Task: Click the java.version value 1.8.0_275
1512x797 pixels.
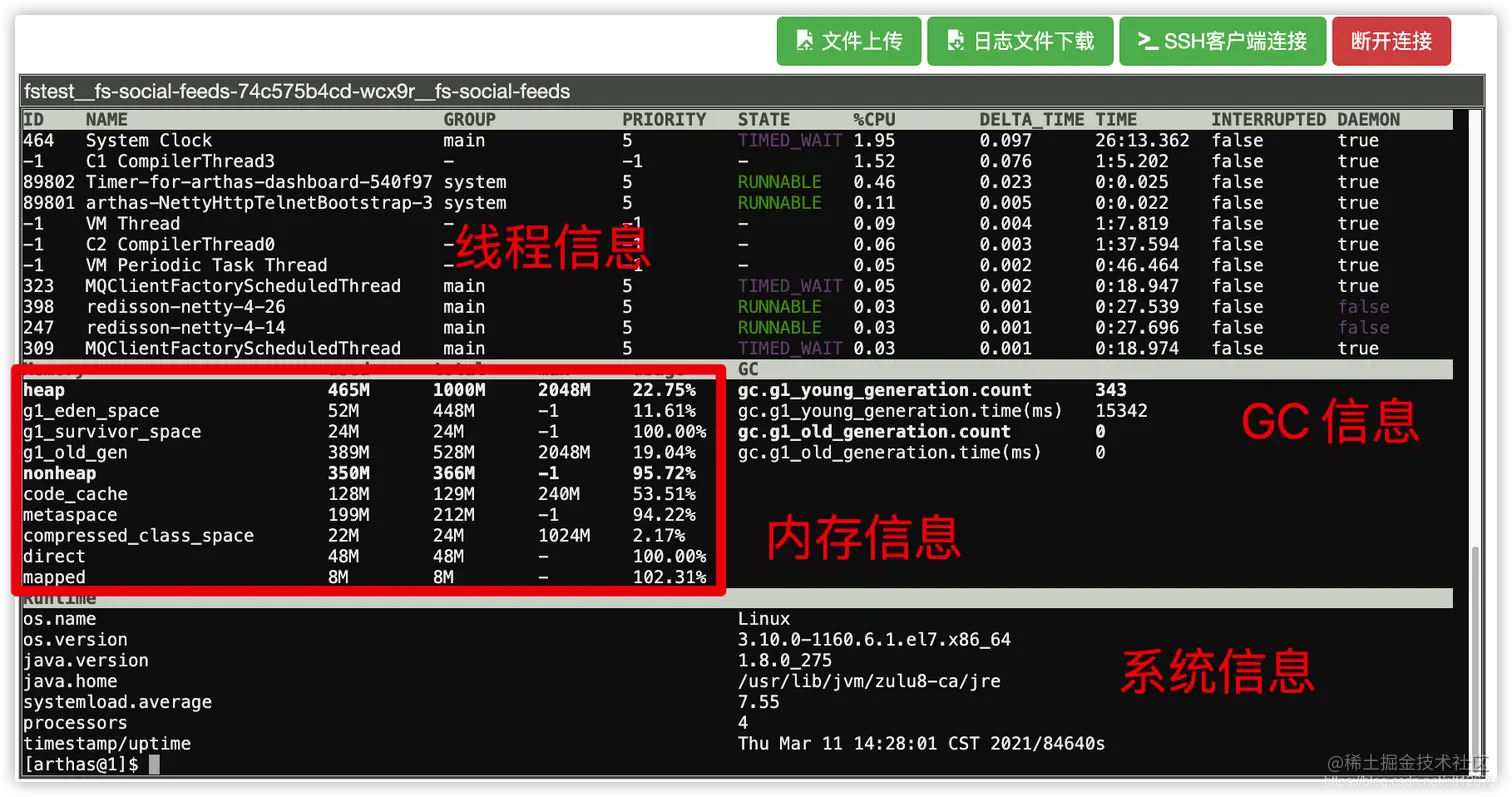Action: [x=785, y=661]
